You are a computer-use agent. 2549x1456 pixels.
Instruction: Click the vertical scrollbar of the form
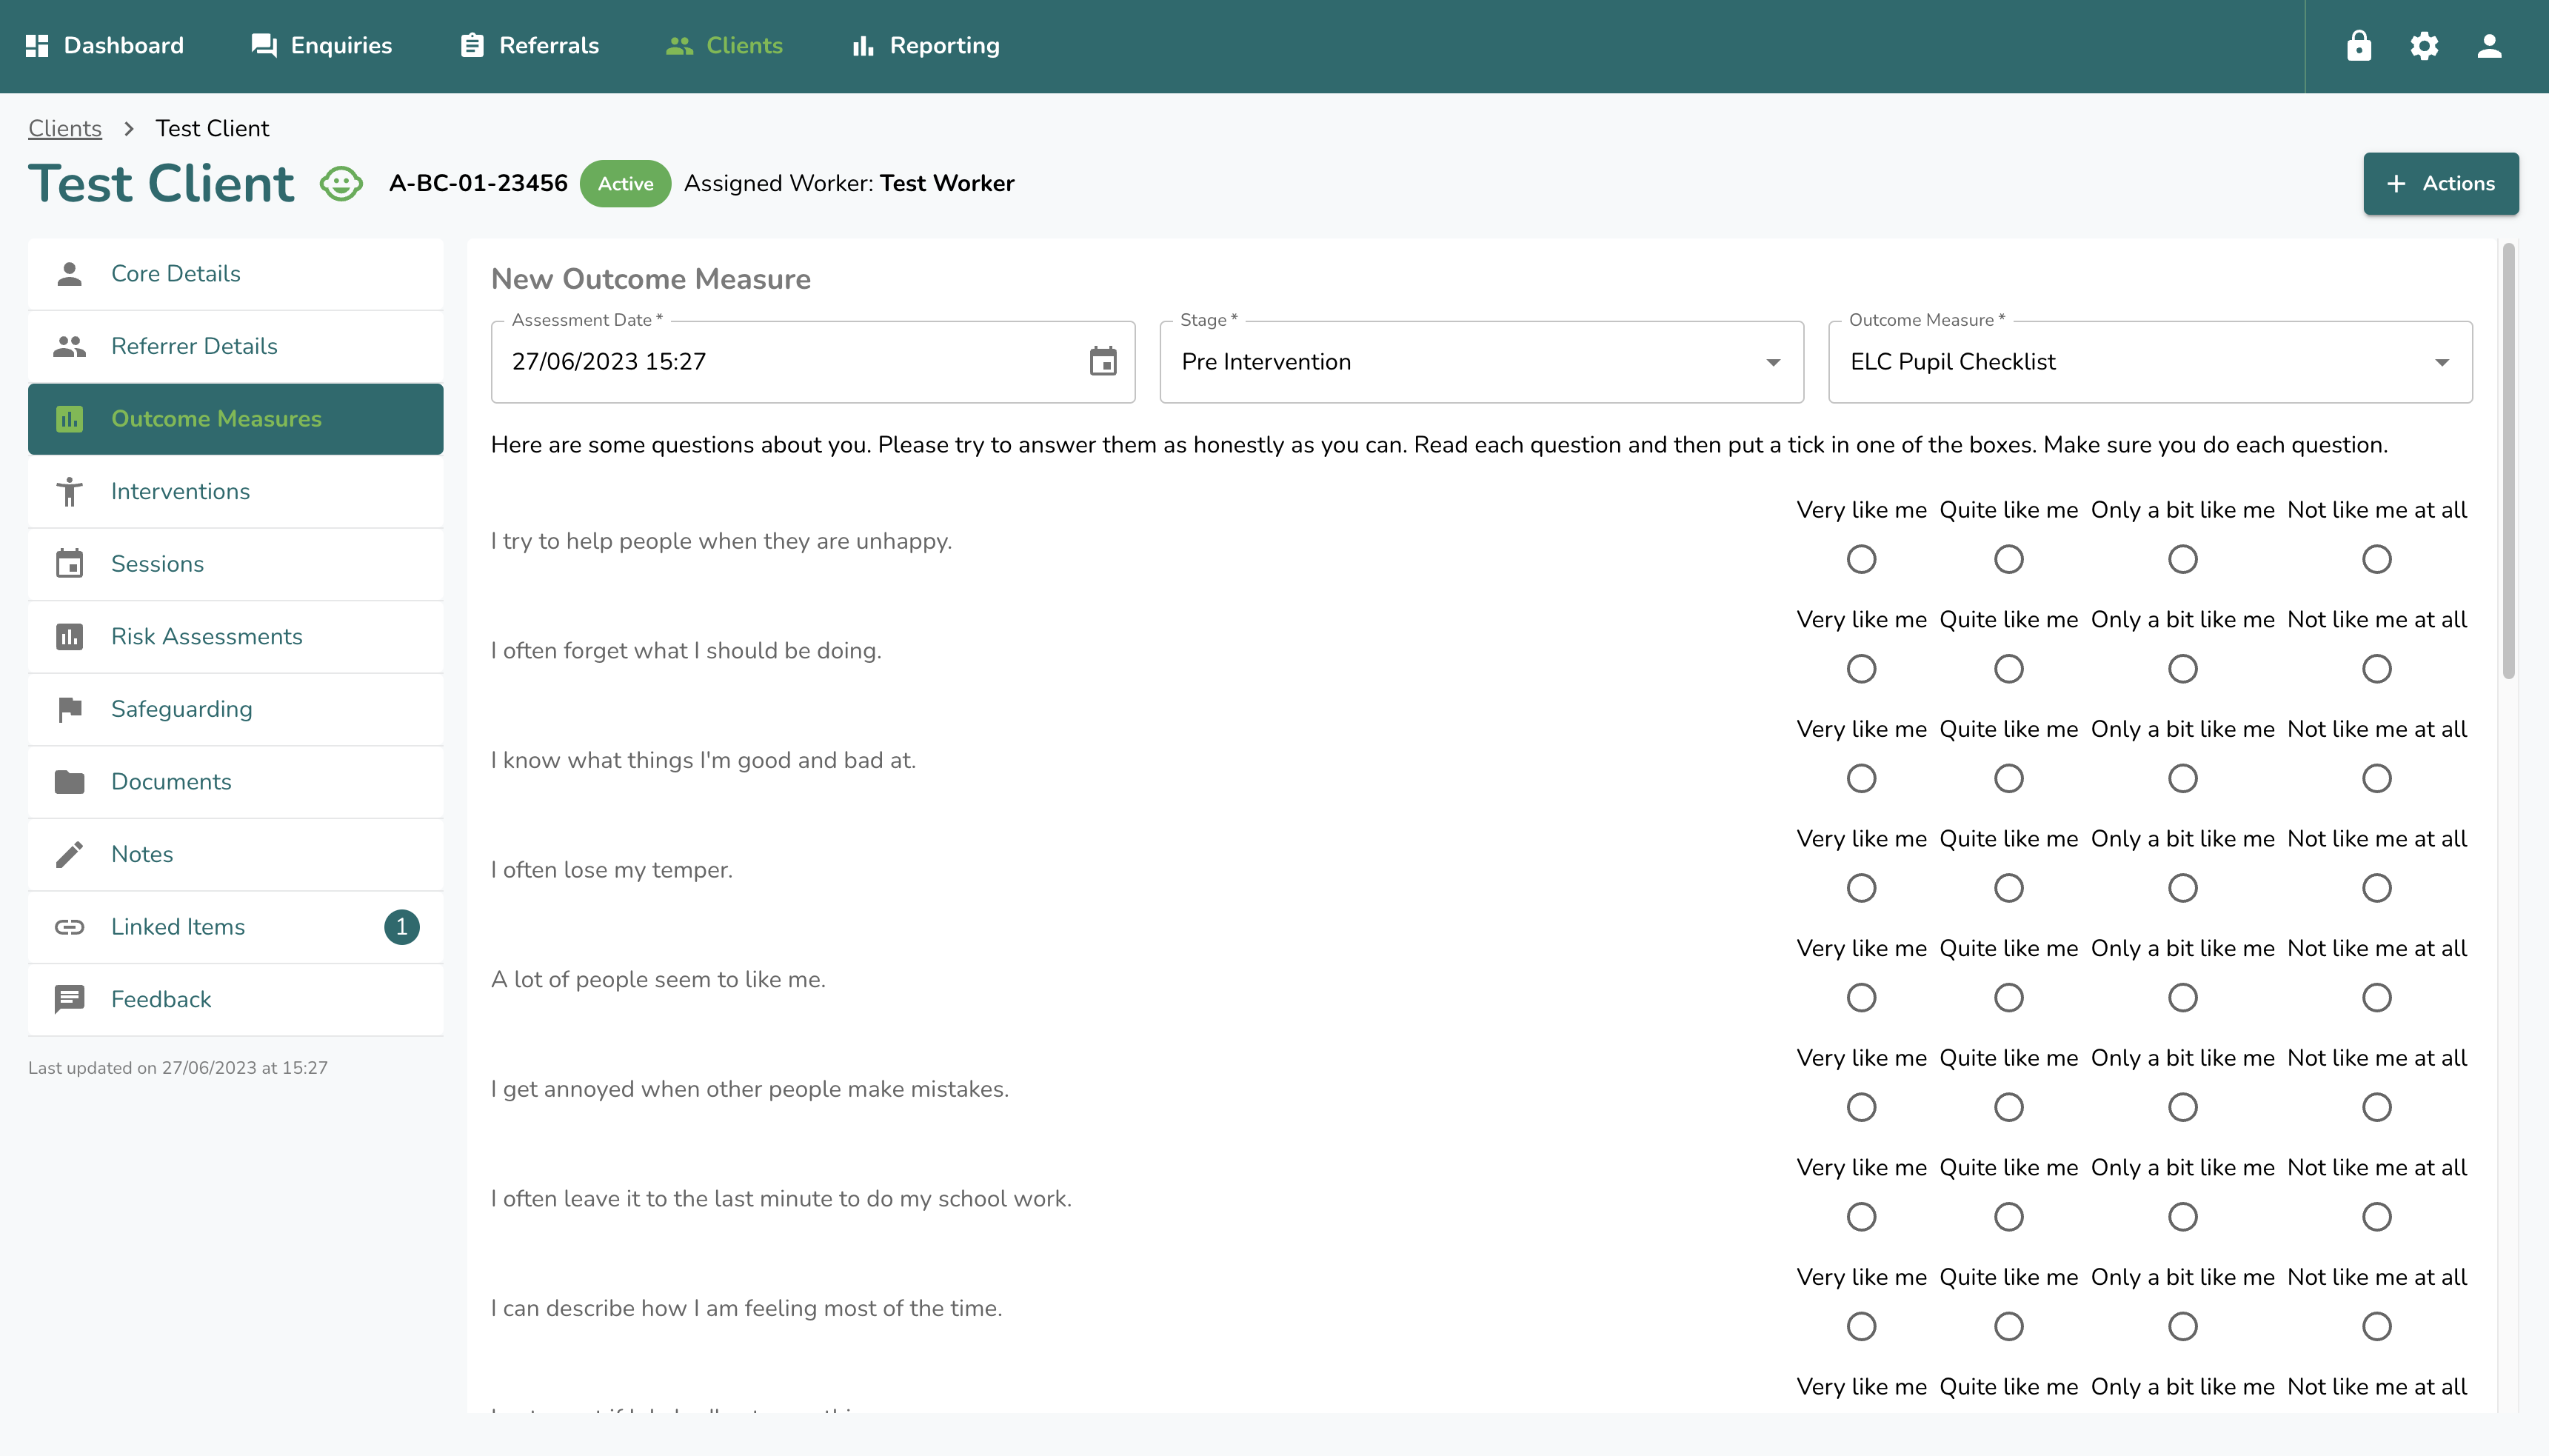click(2508, 460)
